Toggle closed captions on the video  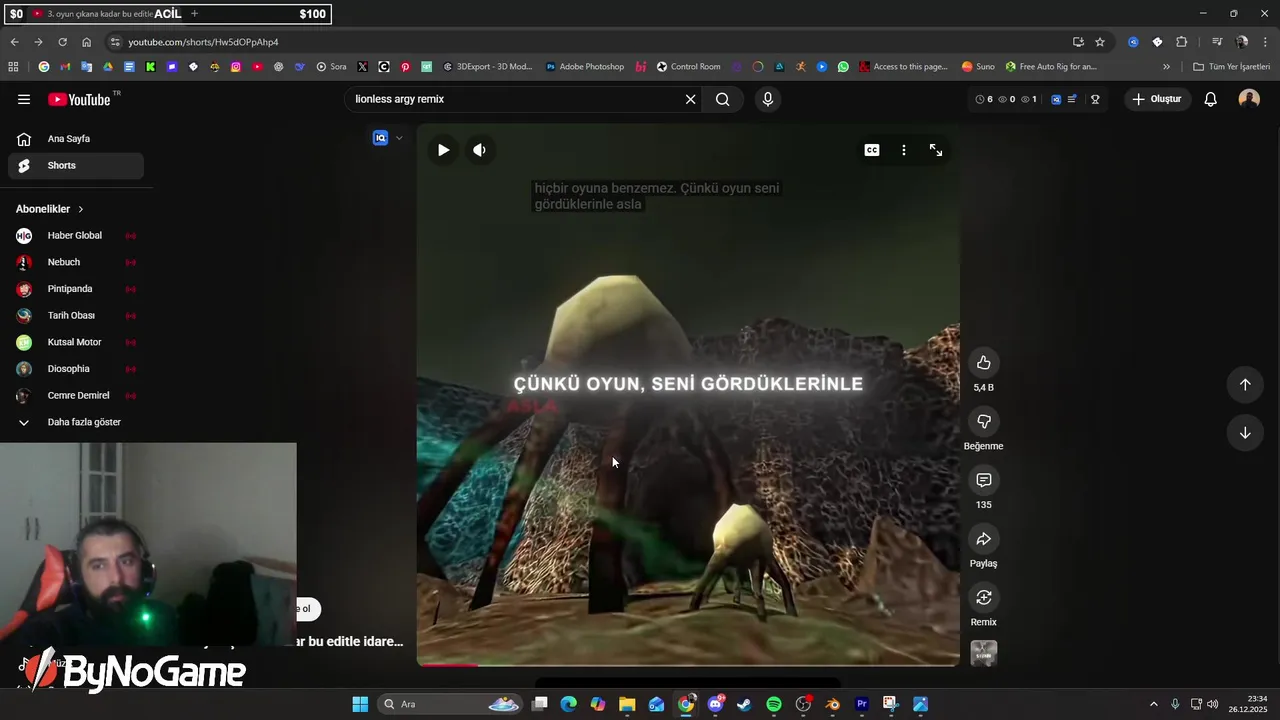[872, 150]
